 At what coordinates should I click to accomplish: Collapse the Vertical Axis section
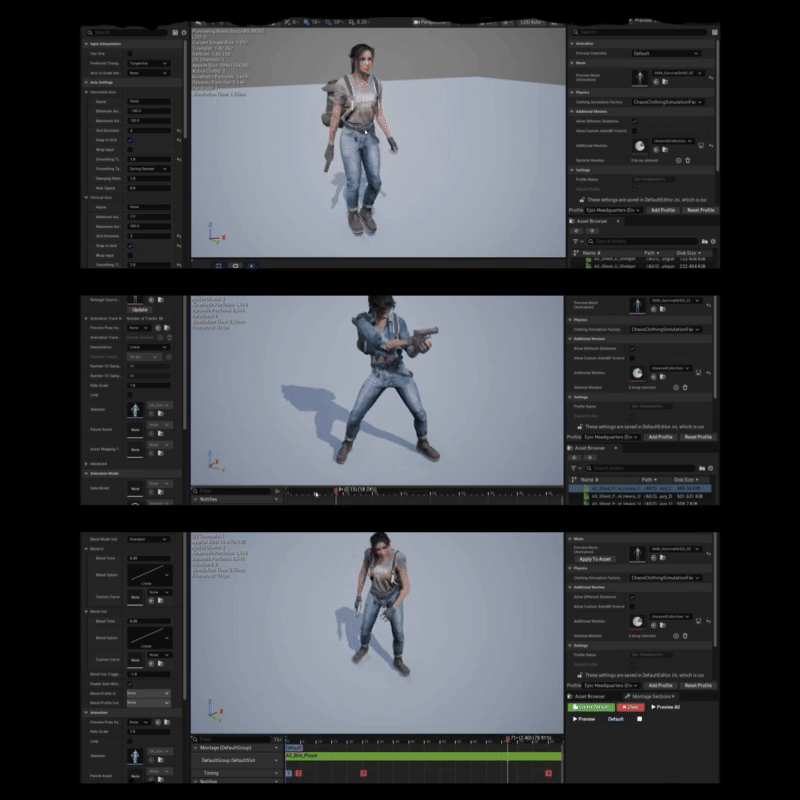tap(86, 197)
